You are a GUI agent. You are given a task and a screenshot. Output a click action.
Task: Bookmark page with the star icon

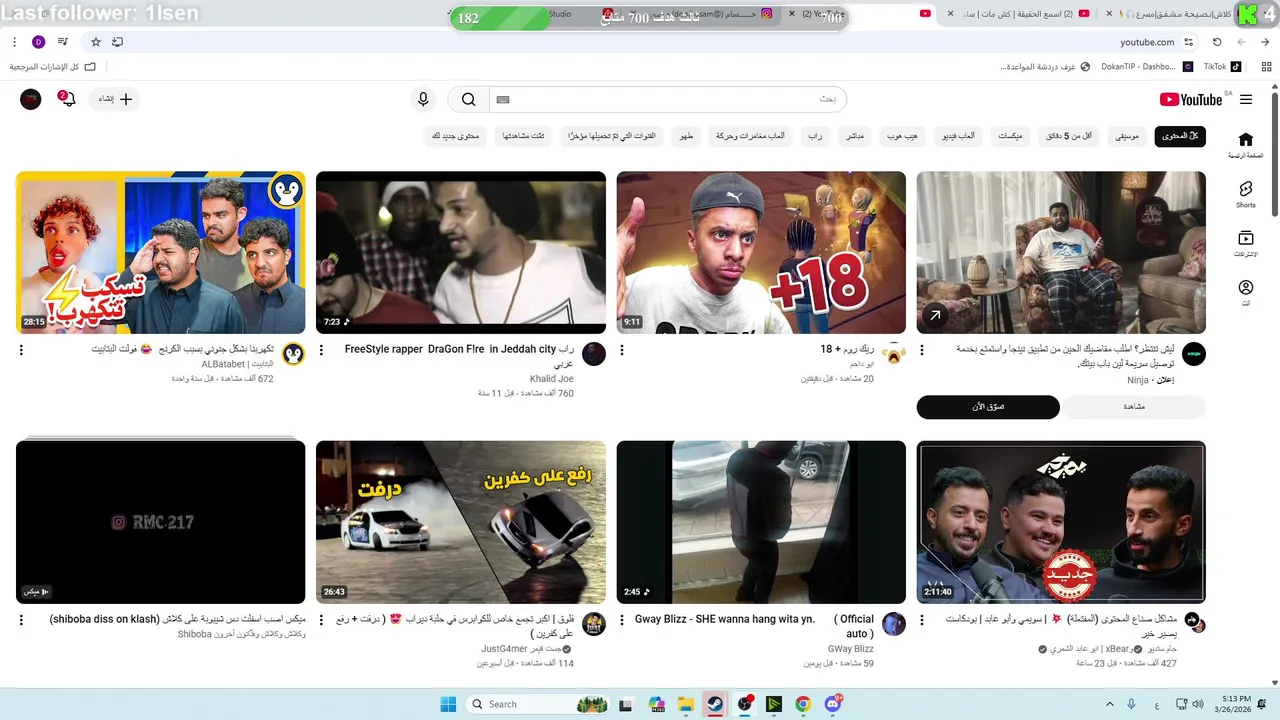[x=95, y=42]
